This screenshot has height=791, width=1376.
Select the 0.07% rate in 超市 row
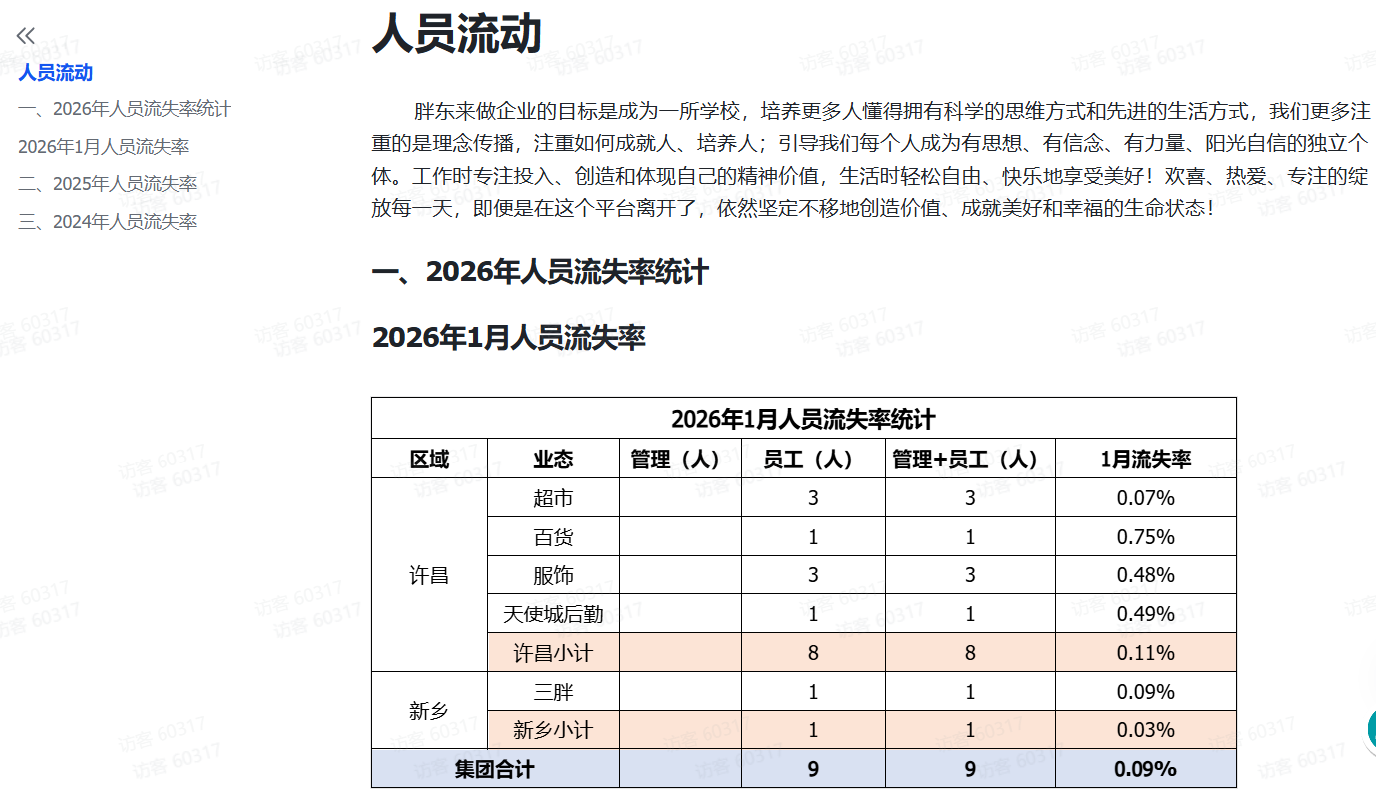(1146, 498)
